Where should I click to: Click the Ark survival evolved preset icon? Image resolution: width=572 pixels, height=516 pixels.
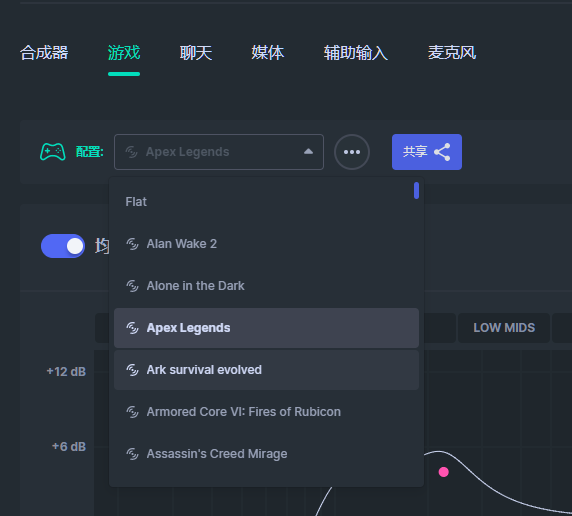pos(132,370)
